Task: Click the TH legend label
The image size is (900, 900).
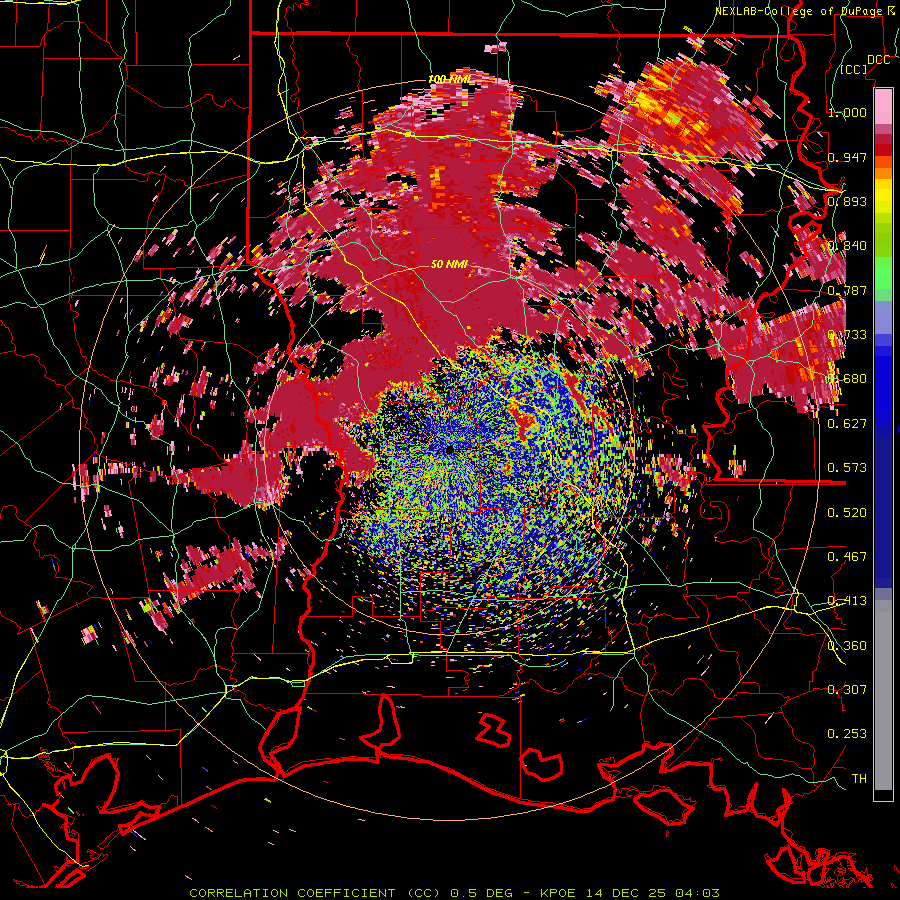Action: point(859,779)
